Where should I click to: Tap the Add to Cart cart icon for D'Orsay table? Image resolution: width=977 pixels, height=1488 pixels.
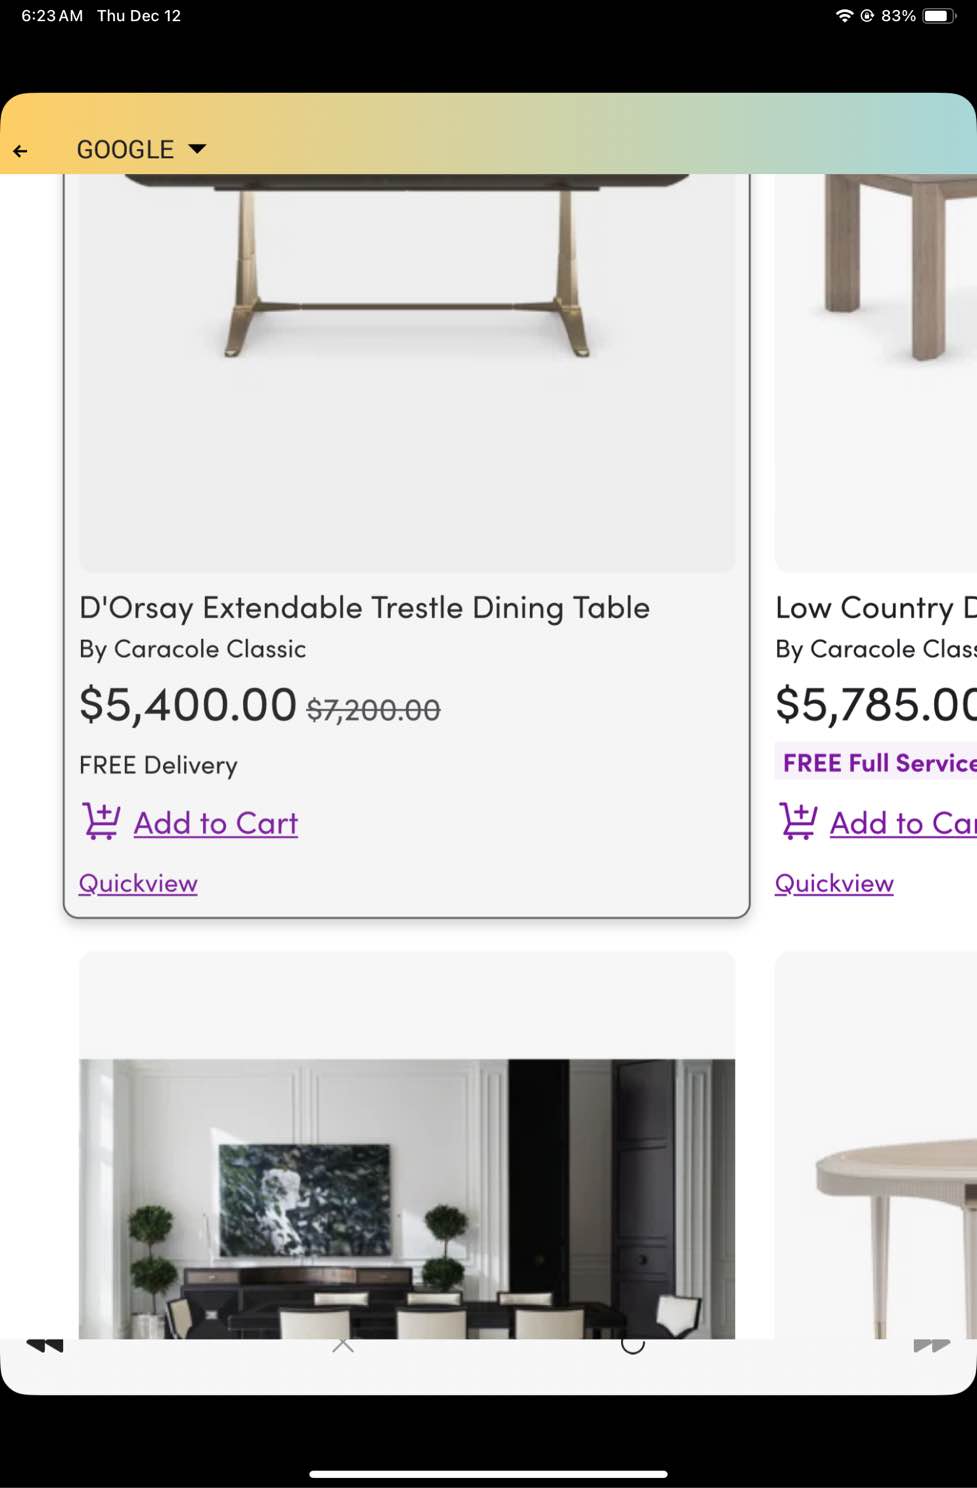pos(99,820)
